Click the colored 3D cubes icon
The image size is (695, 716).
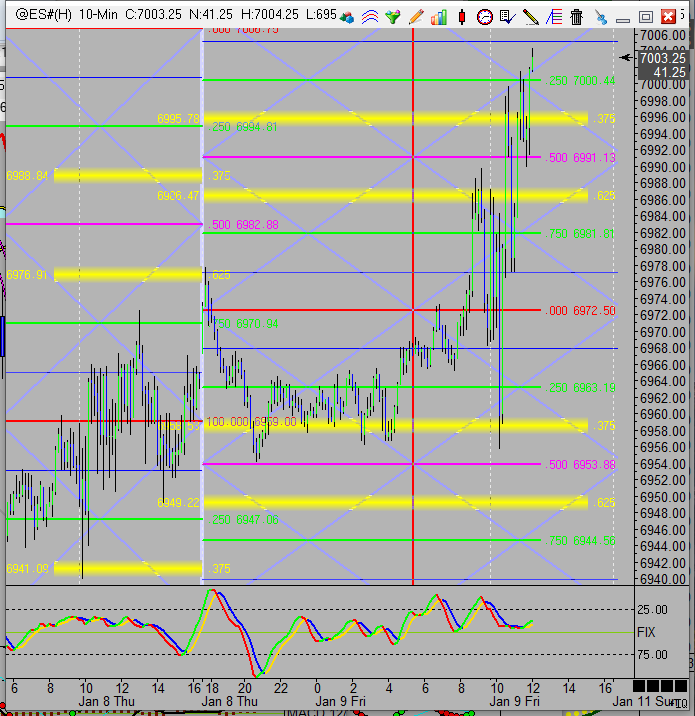click(x=347, y=17)
